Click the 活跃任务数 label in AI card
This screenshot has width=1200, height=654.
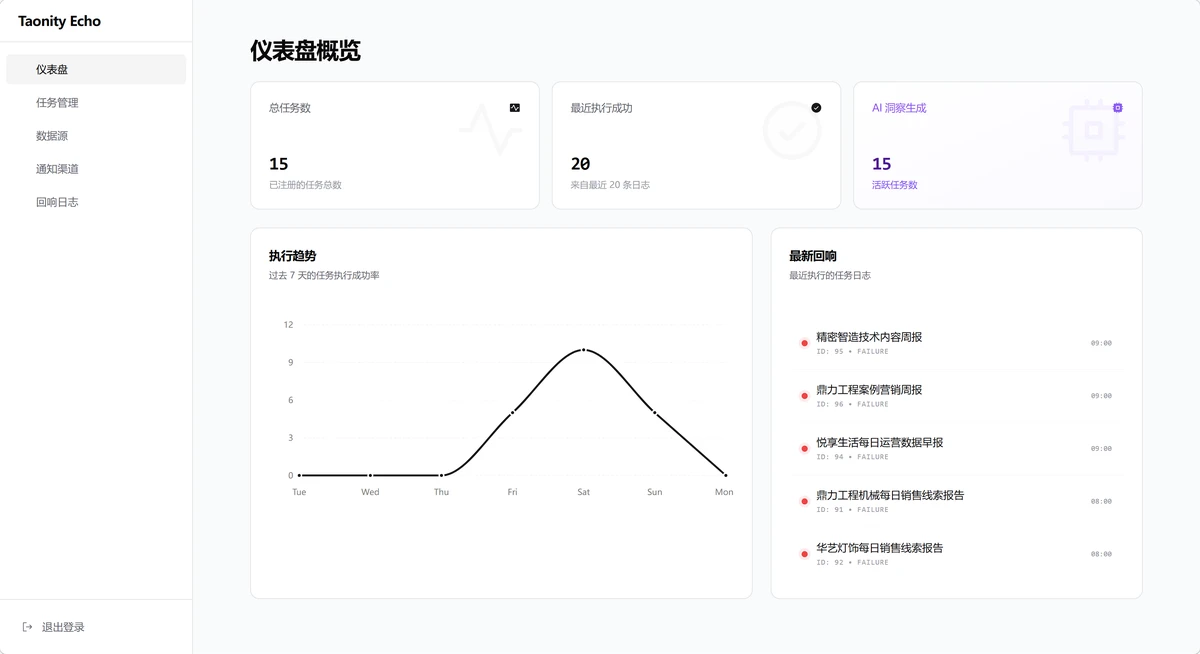pyautogui.click(x=894, y=185)
